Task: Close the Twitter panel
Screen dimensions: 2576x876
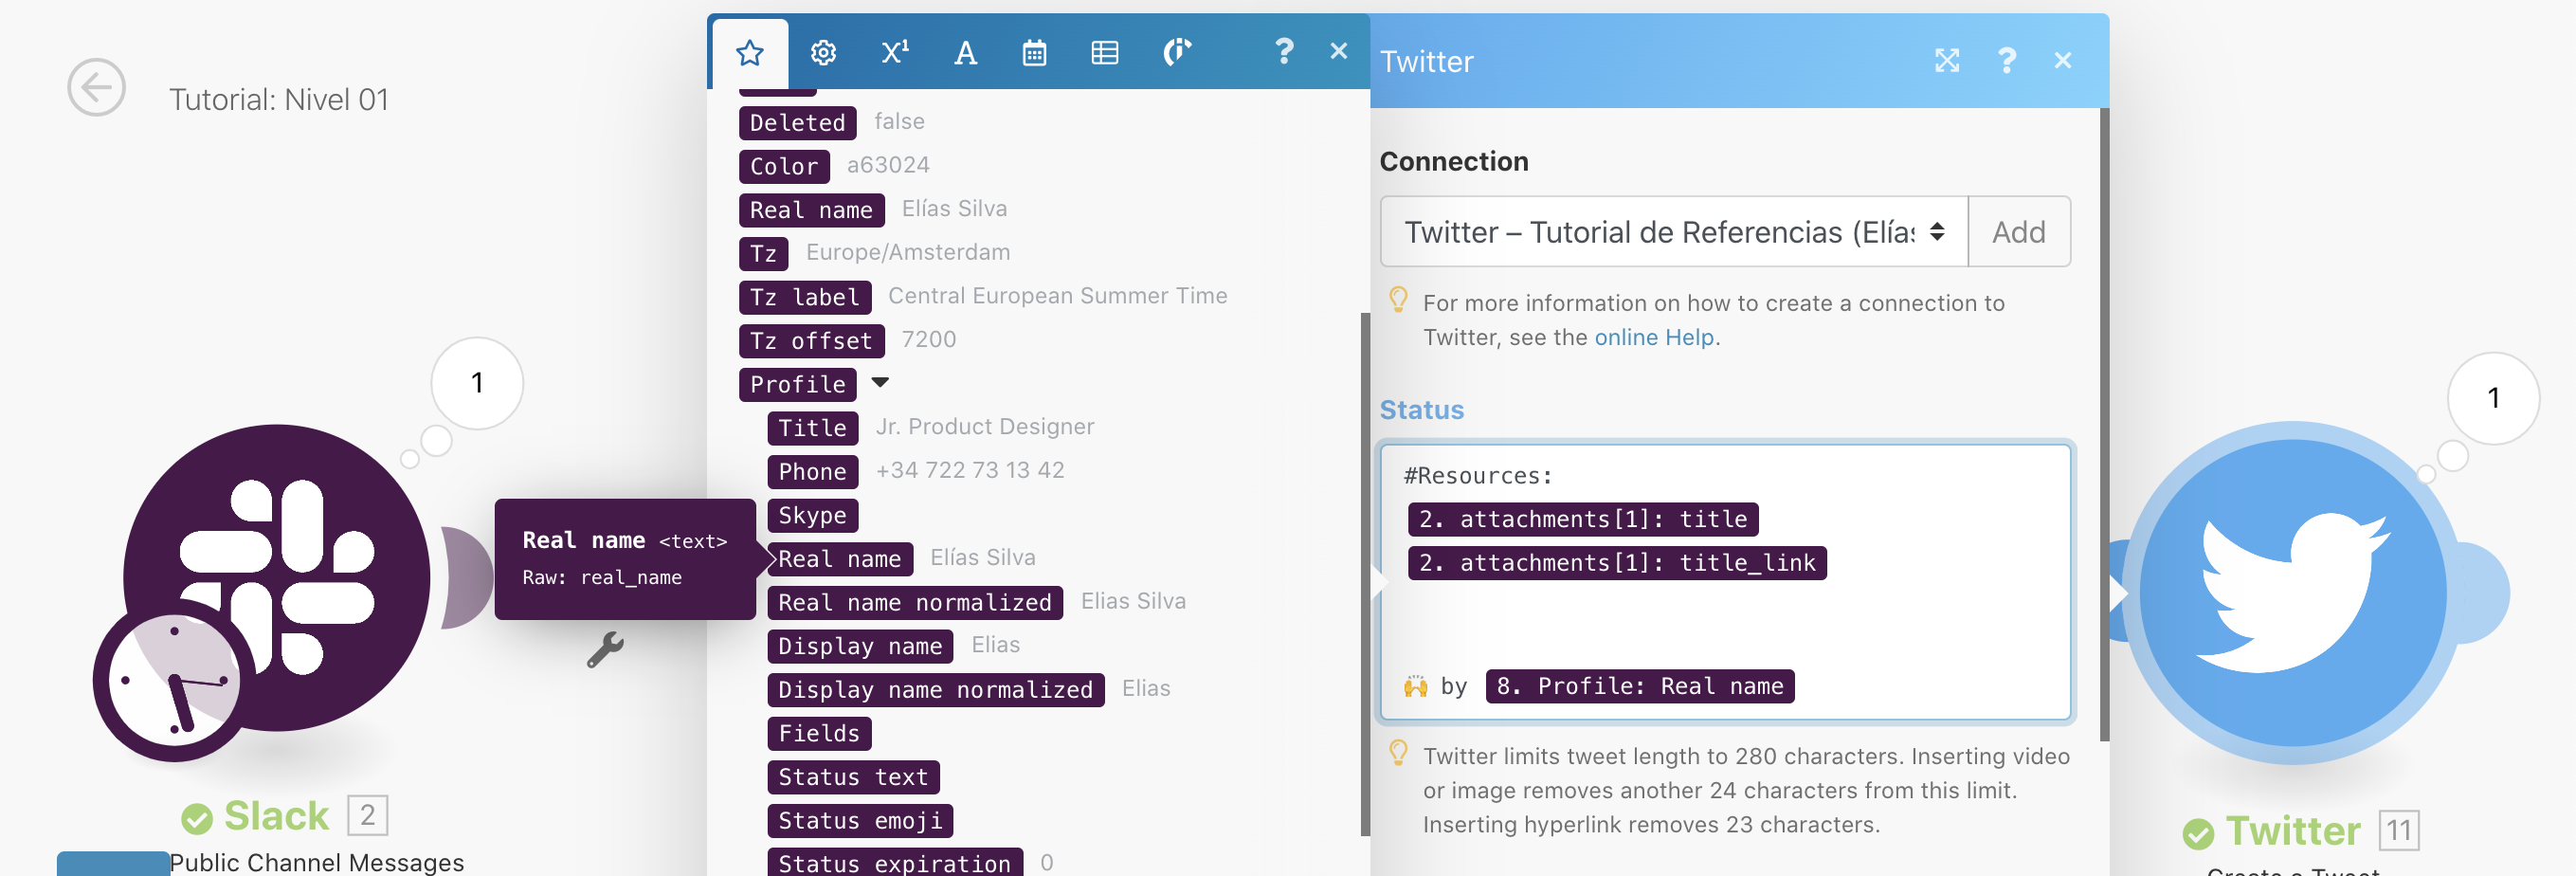Action: point(2062,61)
